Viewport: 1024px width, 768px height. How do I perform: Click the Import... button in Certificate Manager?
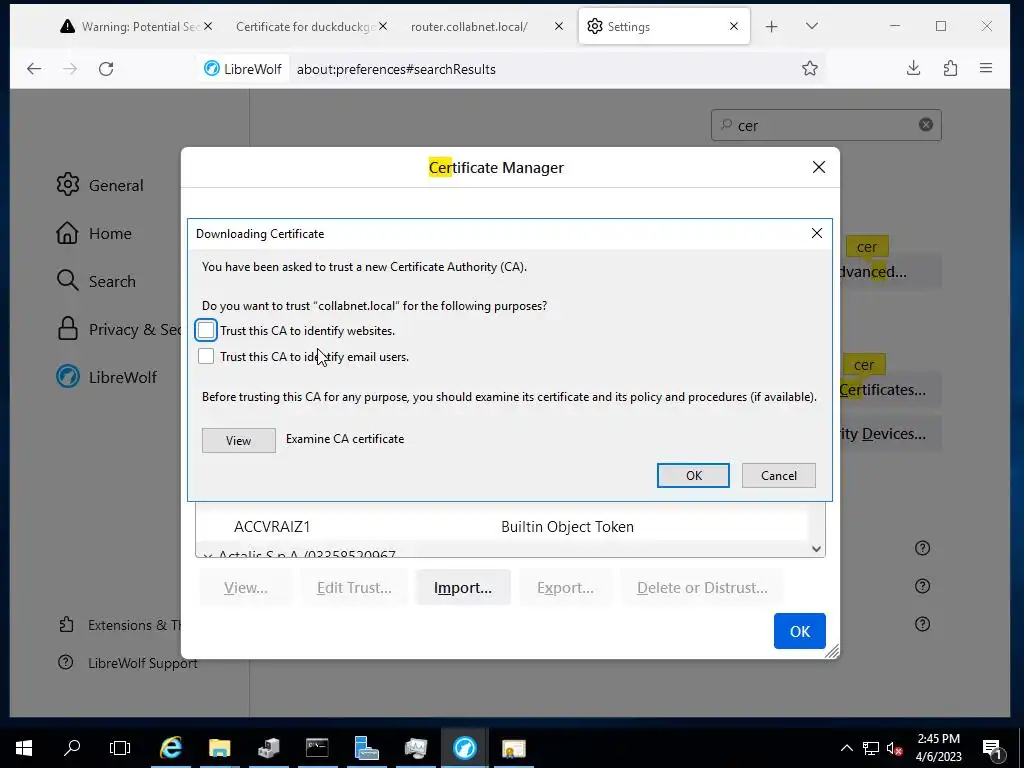pos(463,588)
